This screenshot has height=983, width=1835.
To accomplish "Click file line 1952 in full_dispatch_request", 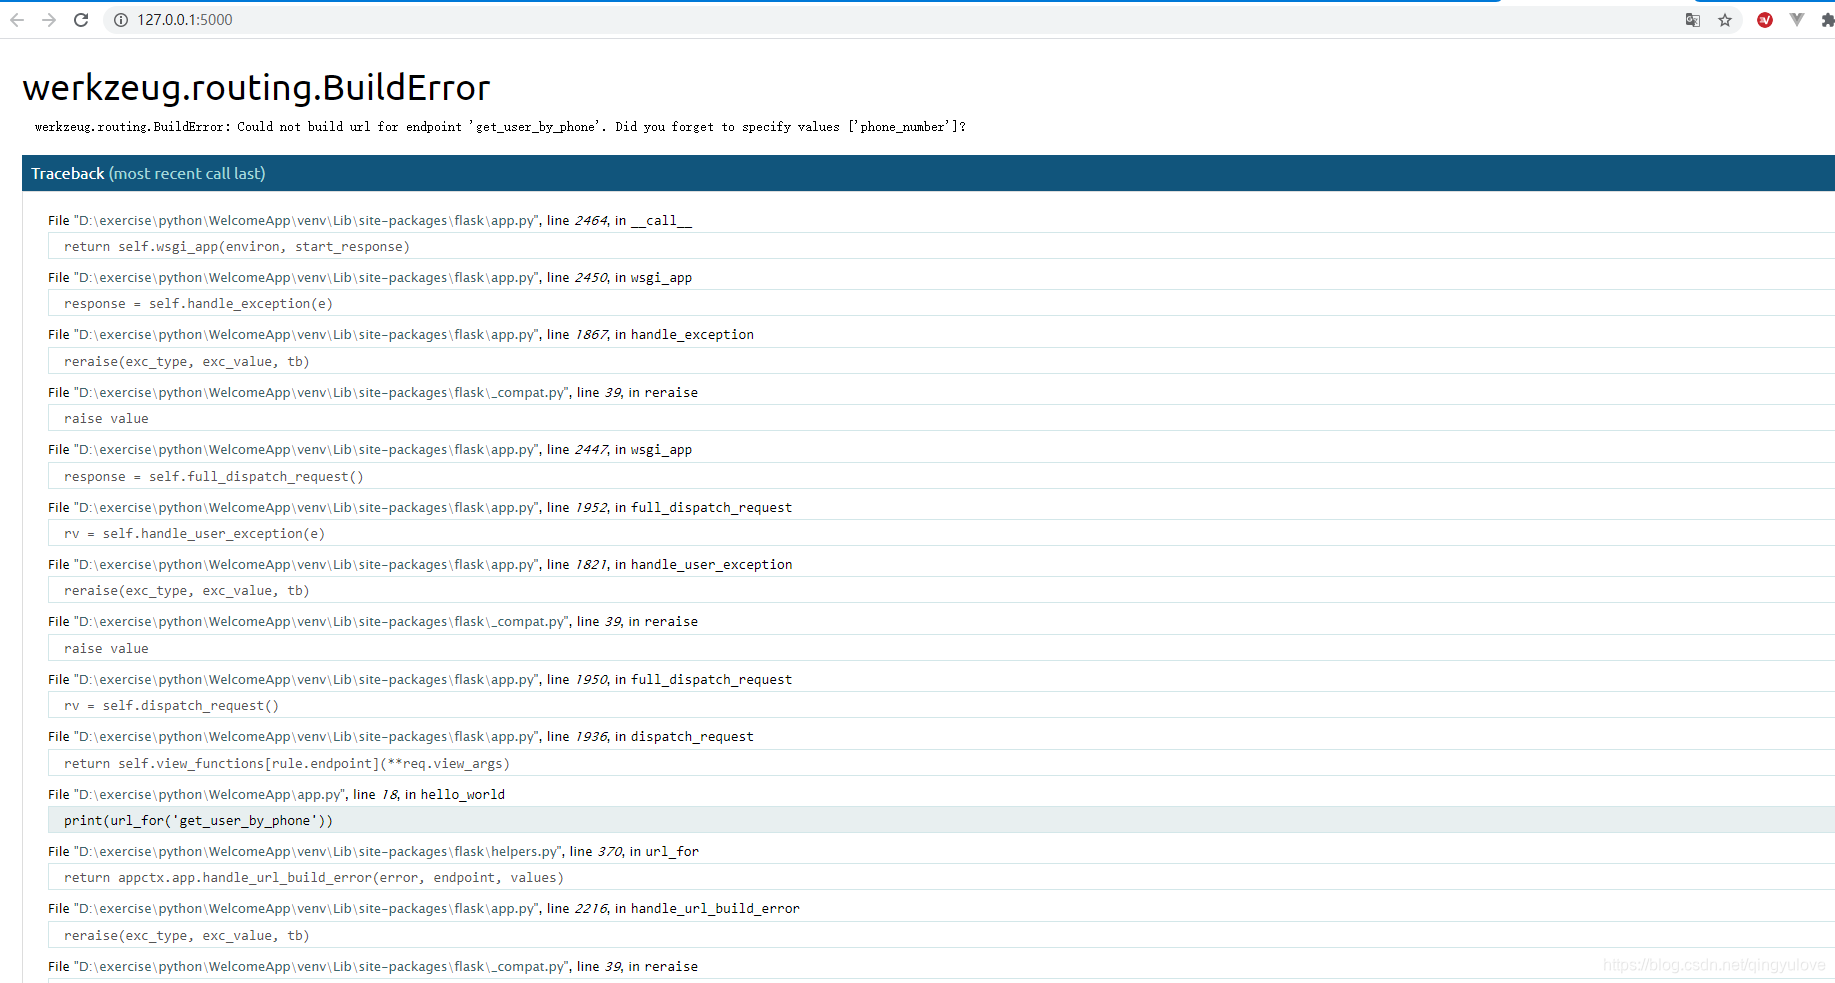I will point(420,507).
